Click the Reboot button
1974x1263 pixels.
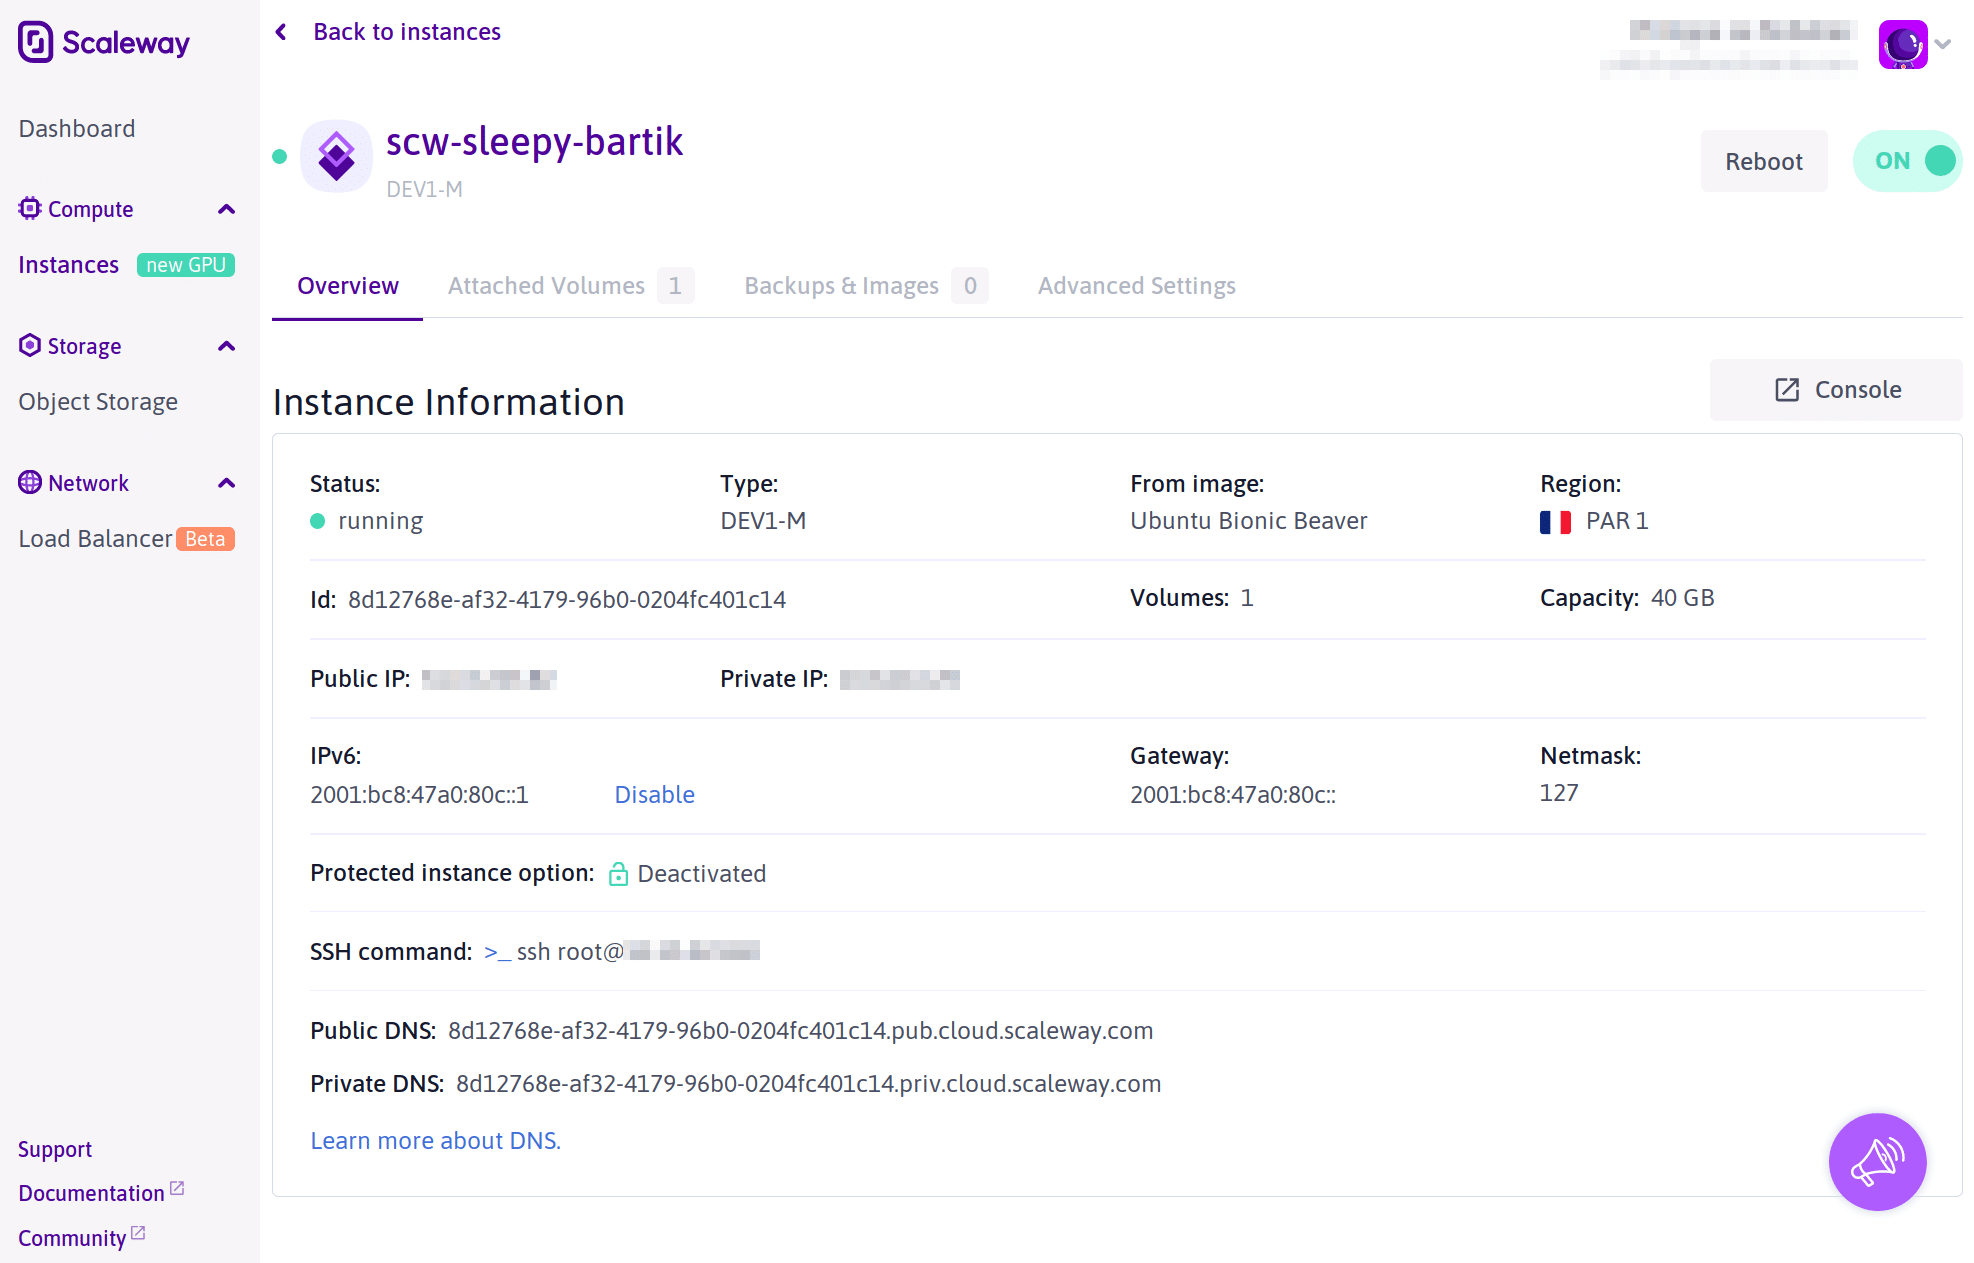click(1763, 161)
